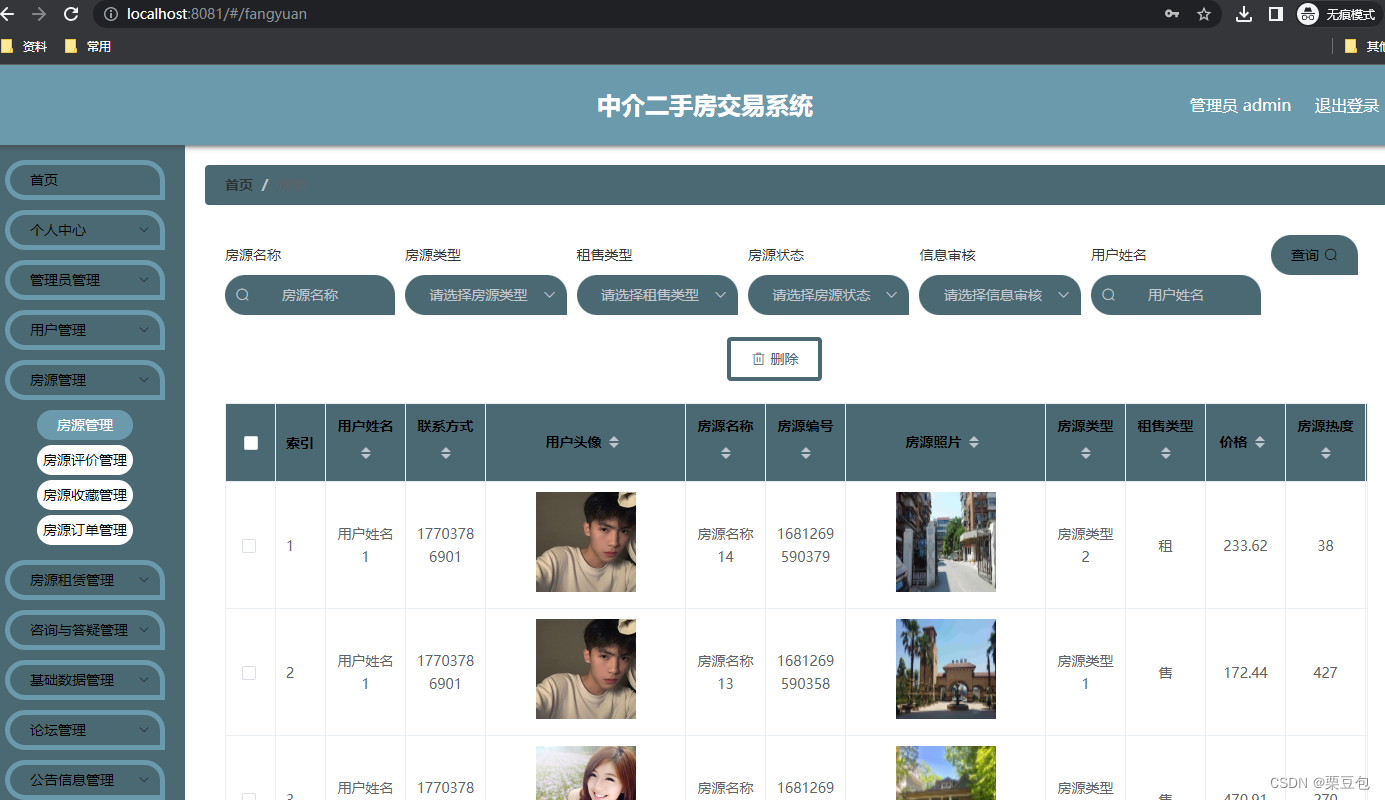Click 房源编号 cell 1681269590379
Image resolution: width=1385 pixels, height=800 pixels.
(805, 545)
